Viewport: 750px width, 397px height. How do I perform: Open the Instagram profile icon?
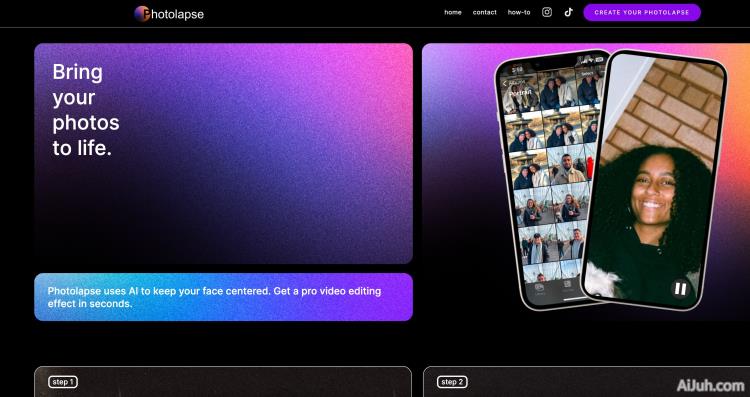[547, 12]
